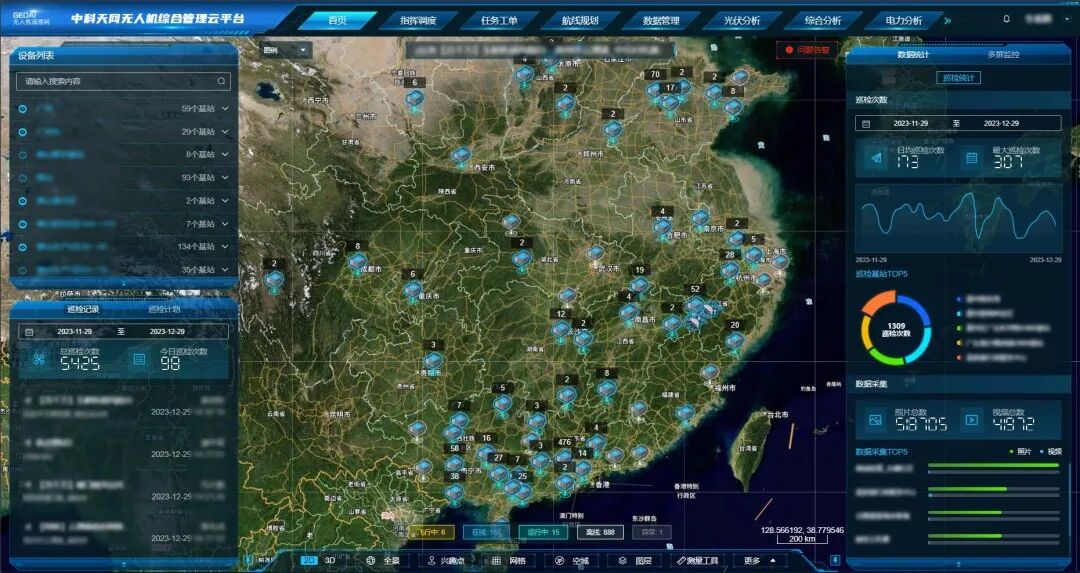The image size is (1080, 573).
Task: Click the 视频 blue legend dot
Action: tap(1041, 452)
